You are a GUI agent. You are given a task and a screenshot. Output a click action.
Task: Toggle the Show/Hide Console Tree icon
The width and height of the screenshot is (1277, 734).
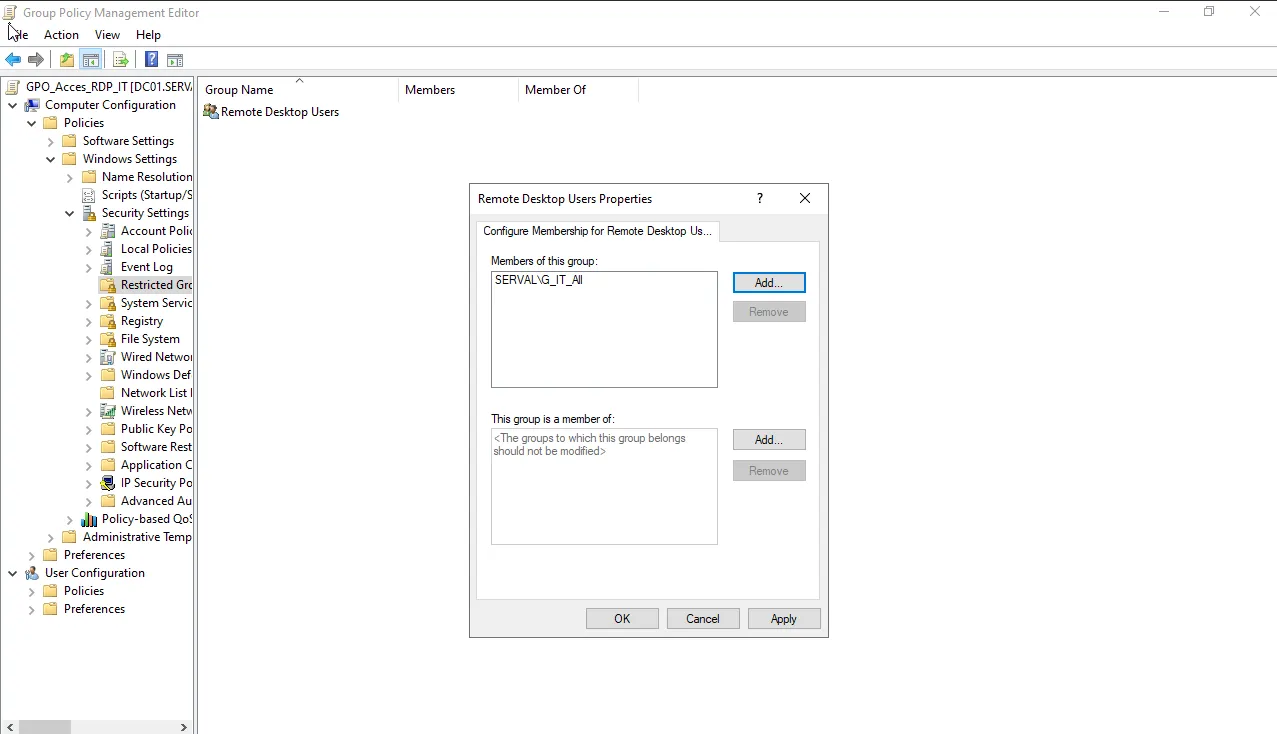pyautogui.click(x=91, y=60)
